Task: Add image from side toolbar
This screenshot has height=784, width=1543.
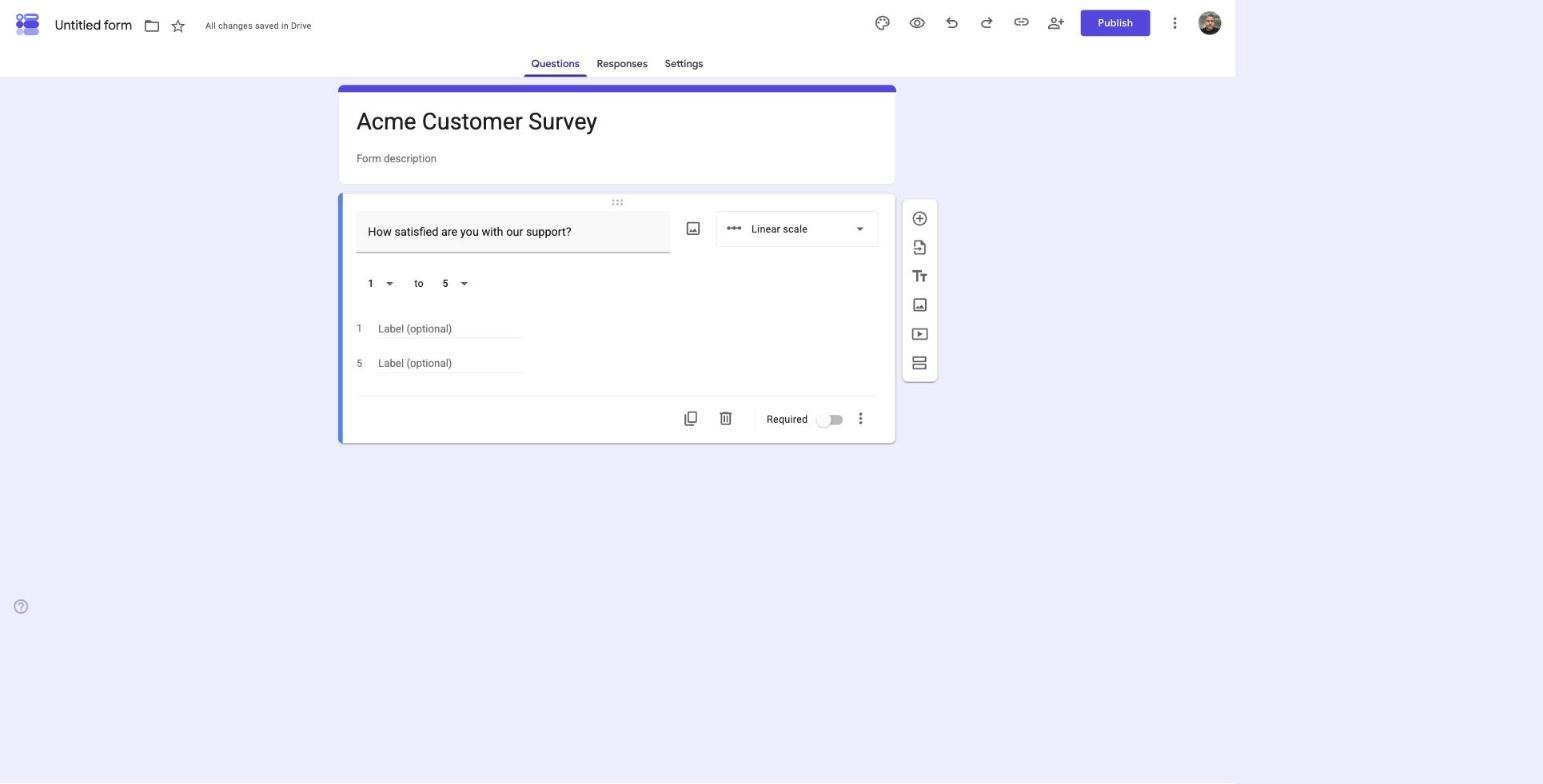Action: pyautogui.click(x=920, y=305)
